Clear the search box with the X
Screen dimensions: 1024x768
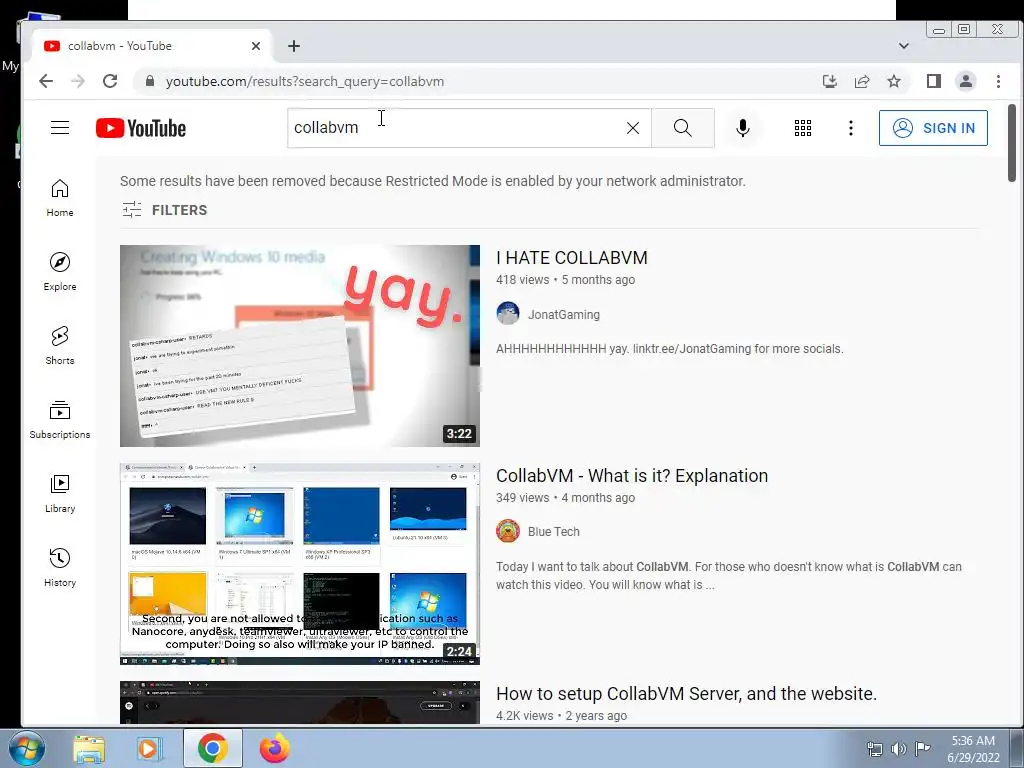point(633,128)
